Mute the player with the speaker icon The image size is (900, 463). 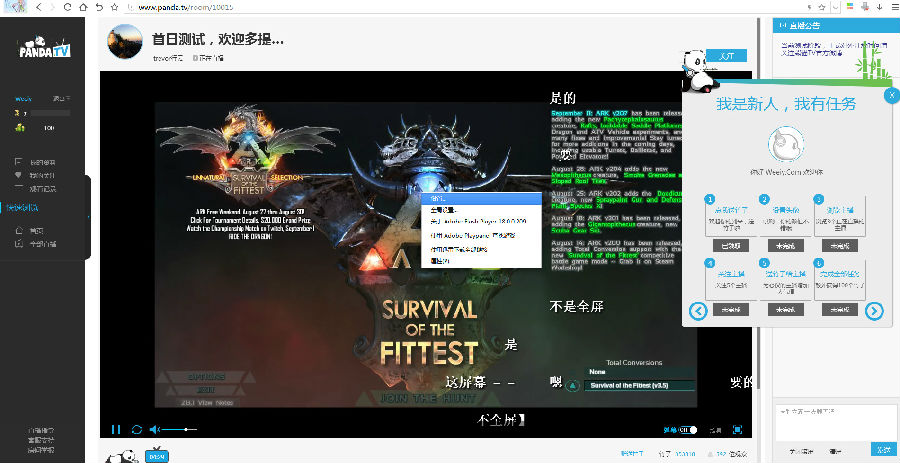tap(154, 429)
